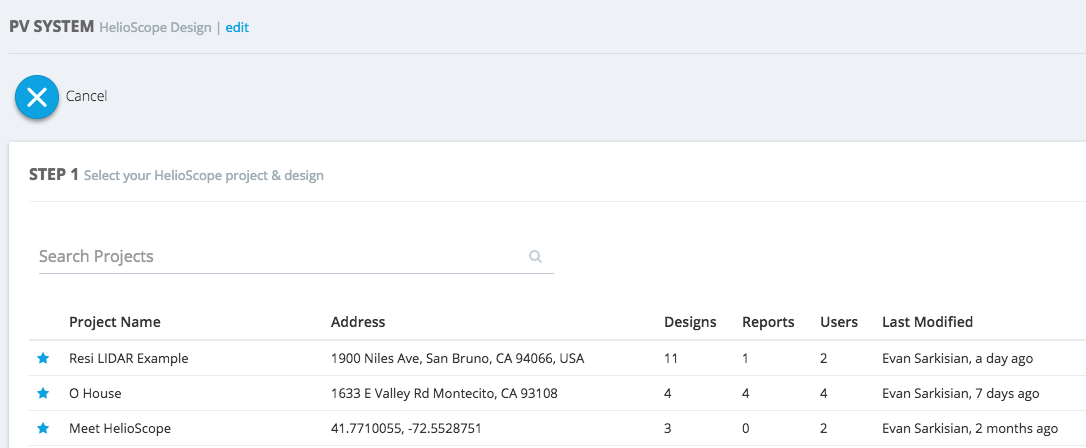
Task: Click address 1633 E Valley Rd Montecito
Action: tap(445, 393)
